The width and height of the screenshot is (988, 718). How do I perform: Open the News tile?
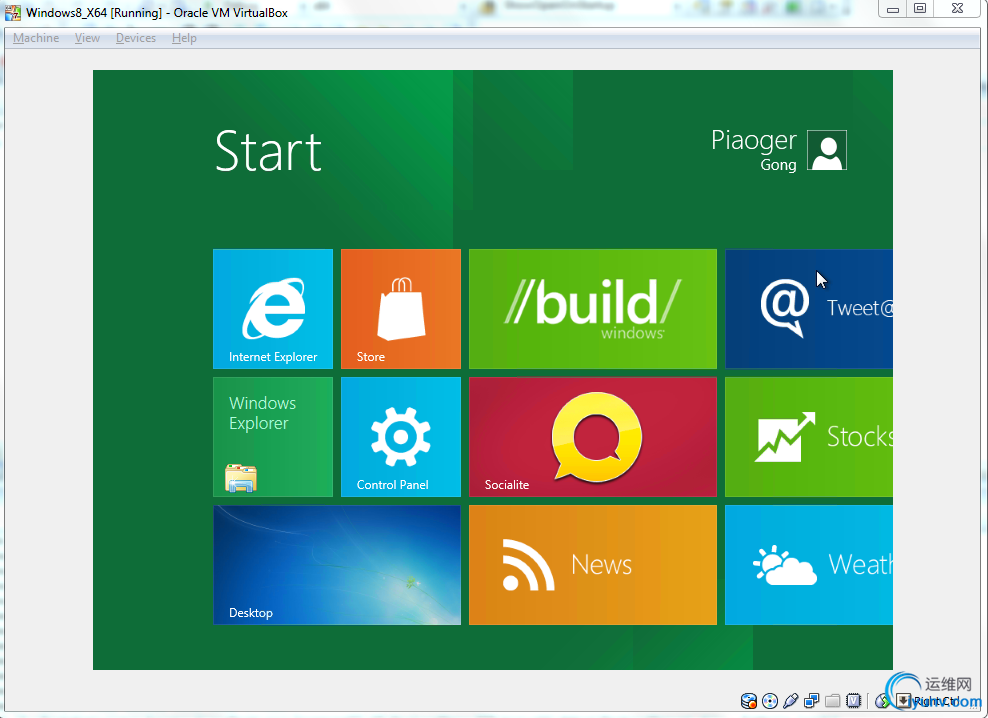pyautogui.click(x=593, y=565)
